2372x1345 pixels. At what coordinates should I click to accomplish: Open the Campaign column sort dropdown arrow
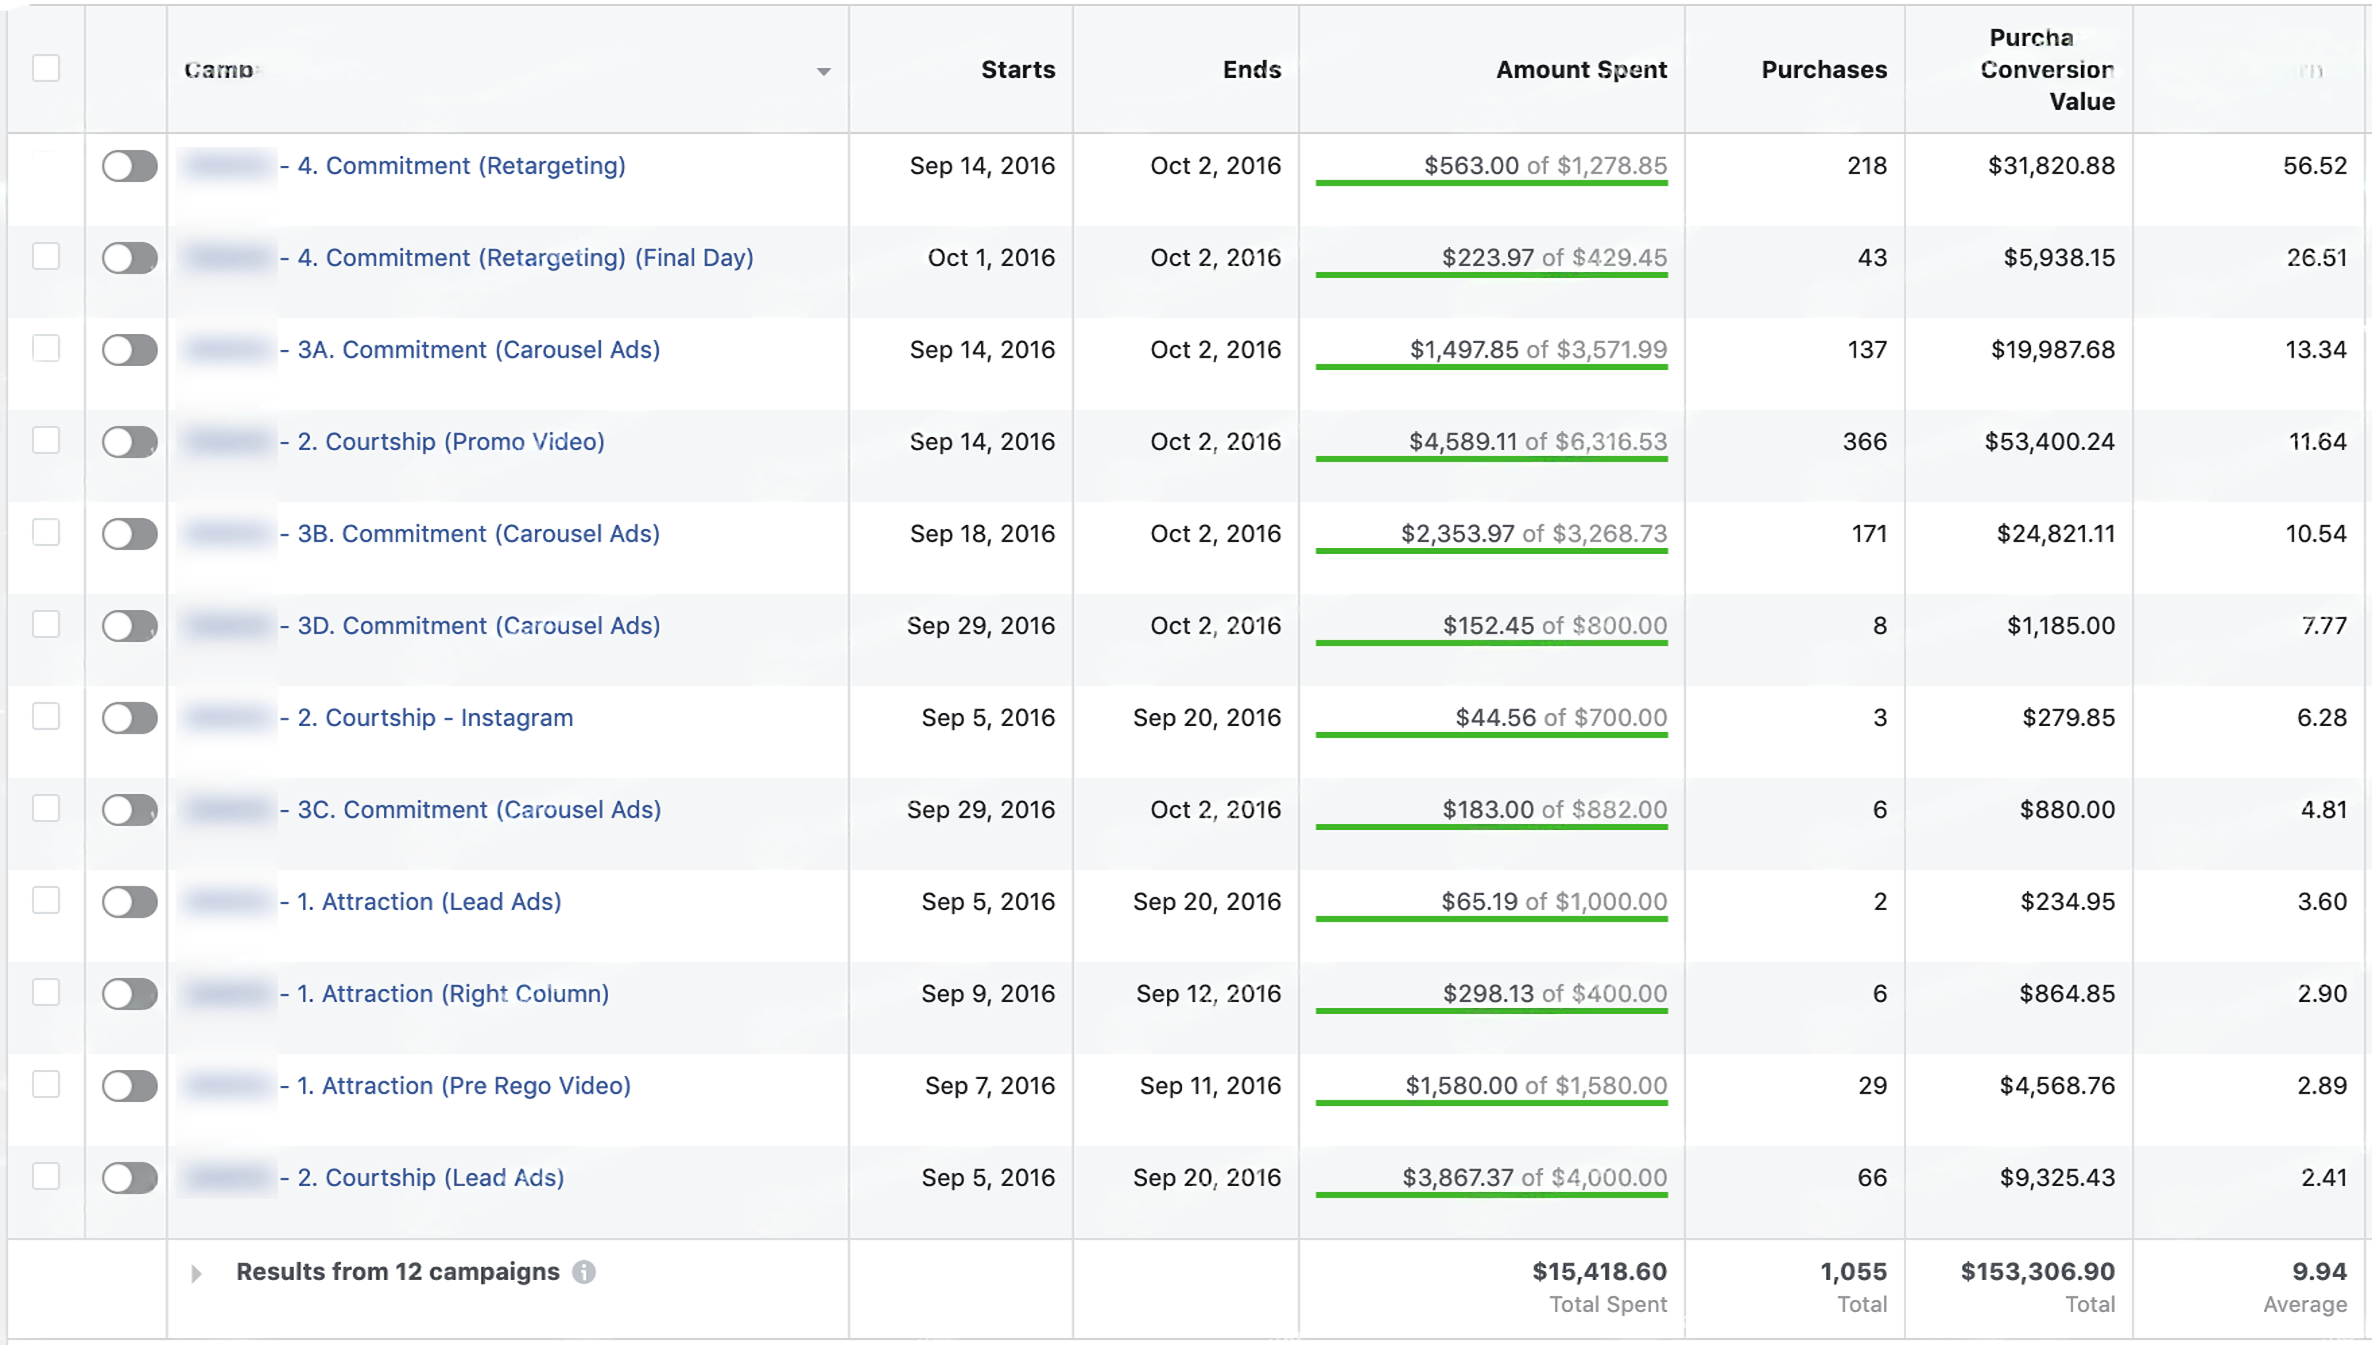coord(823,71)
